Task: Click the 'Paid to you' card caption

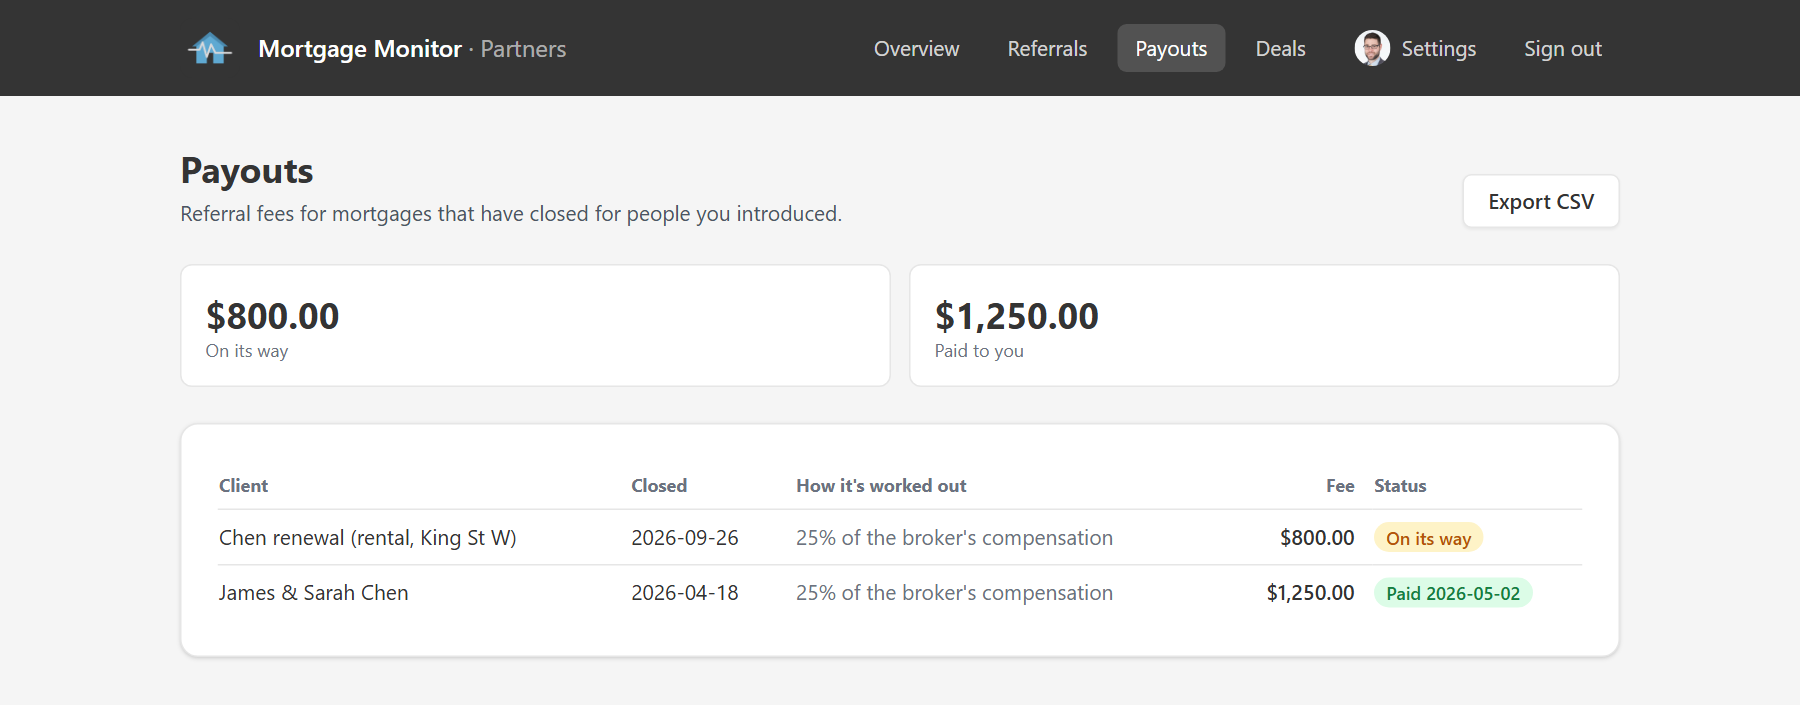Action: click(x=979, y=351)
